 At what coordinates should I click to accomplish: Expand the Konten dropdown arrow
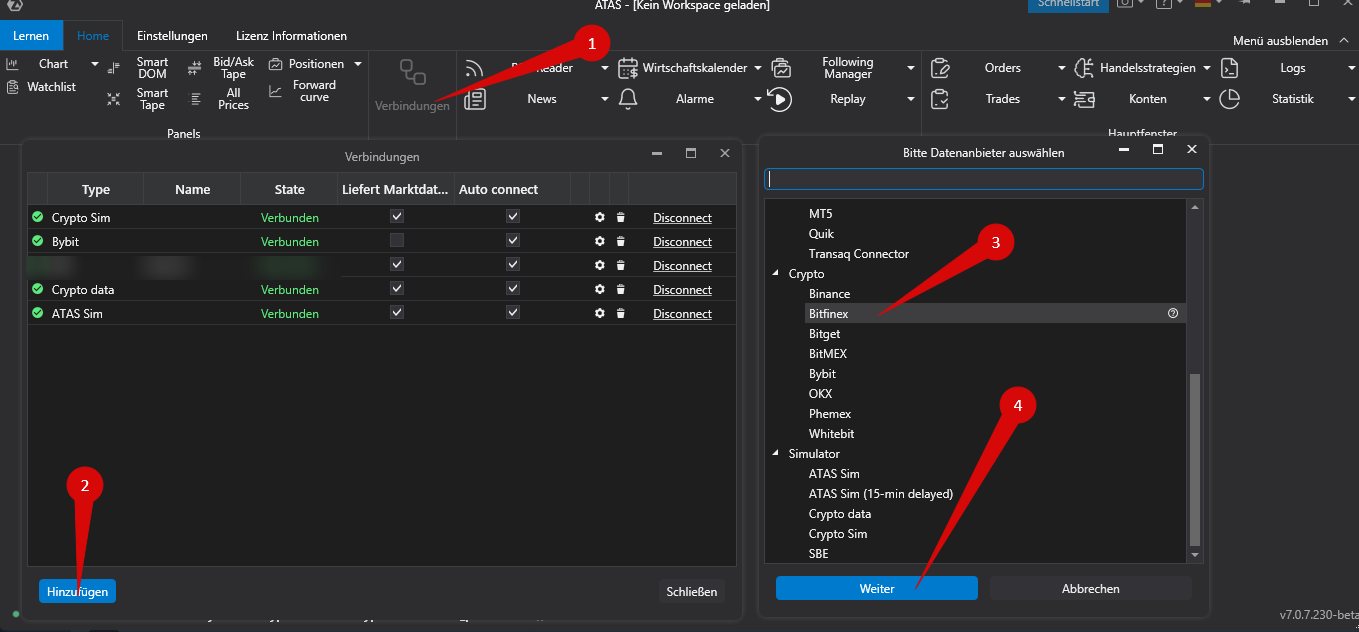click(x=1207, y=99)
